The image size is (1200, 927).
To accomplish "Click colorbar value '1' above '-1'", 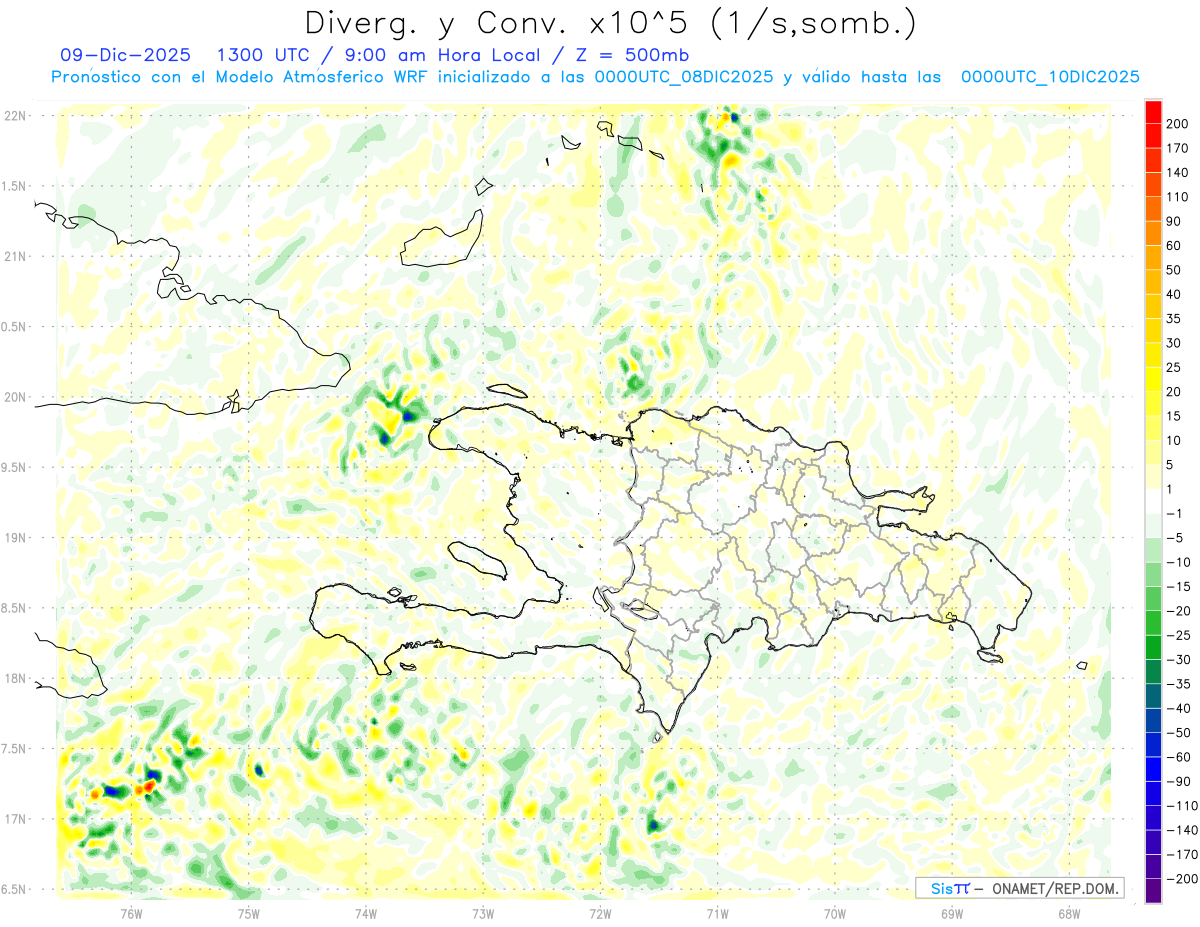I will click(1170, 490).
